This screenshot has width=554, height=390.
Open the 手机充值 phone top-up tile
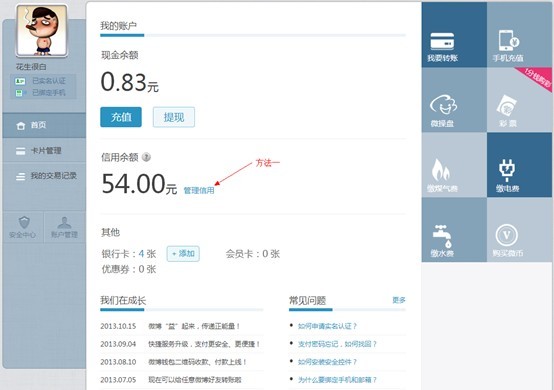519,35
